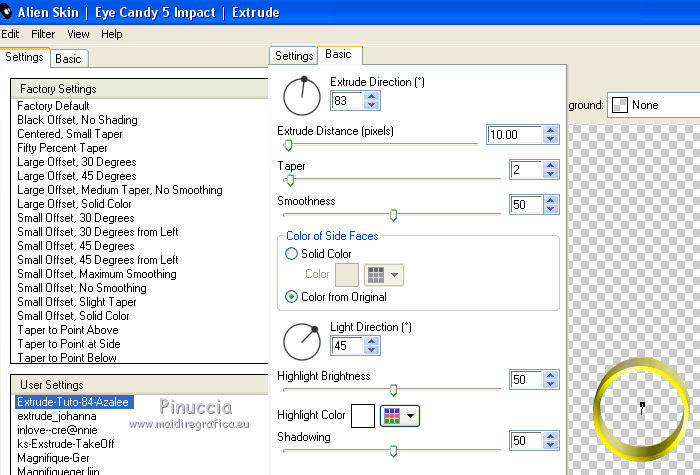
Task: Choose Taper to Point at Side preset
Action: click(69, 344)
